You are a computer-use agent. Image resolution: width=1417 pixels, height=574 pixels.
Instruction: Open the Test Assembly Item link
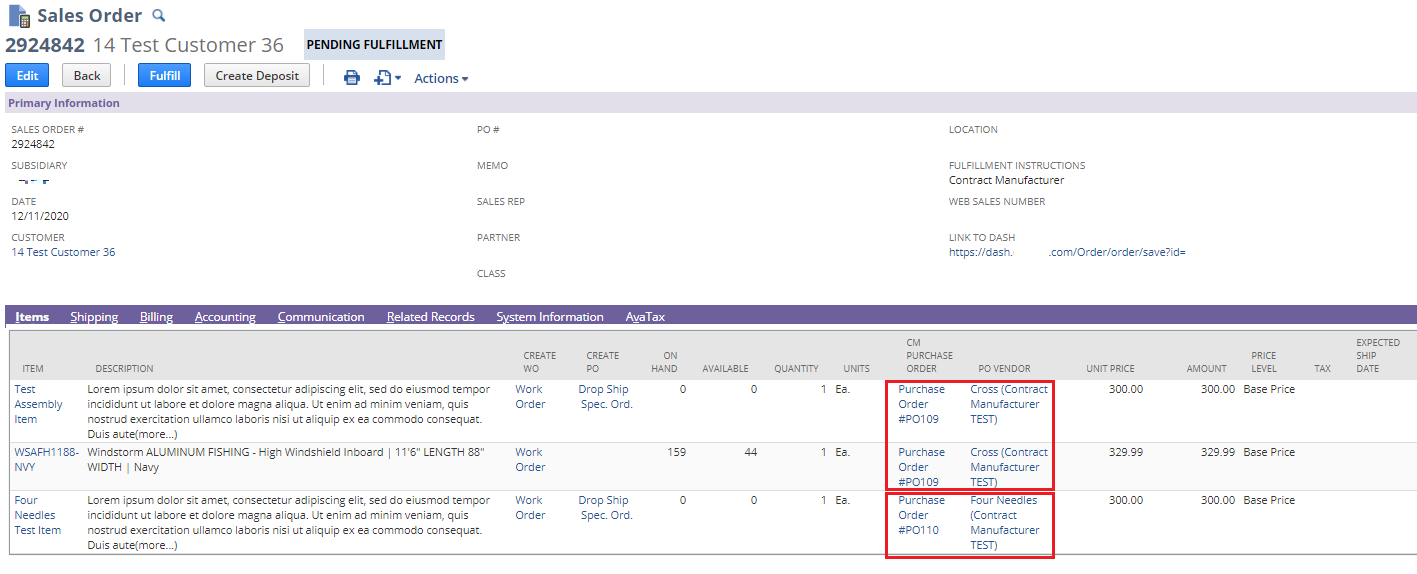pyautogui.click(x=38, y=404)
